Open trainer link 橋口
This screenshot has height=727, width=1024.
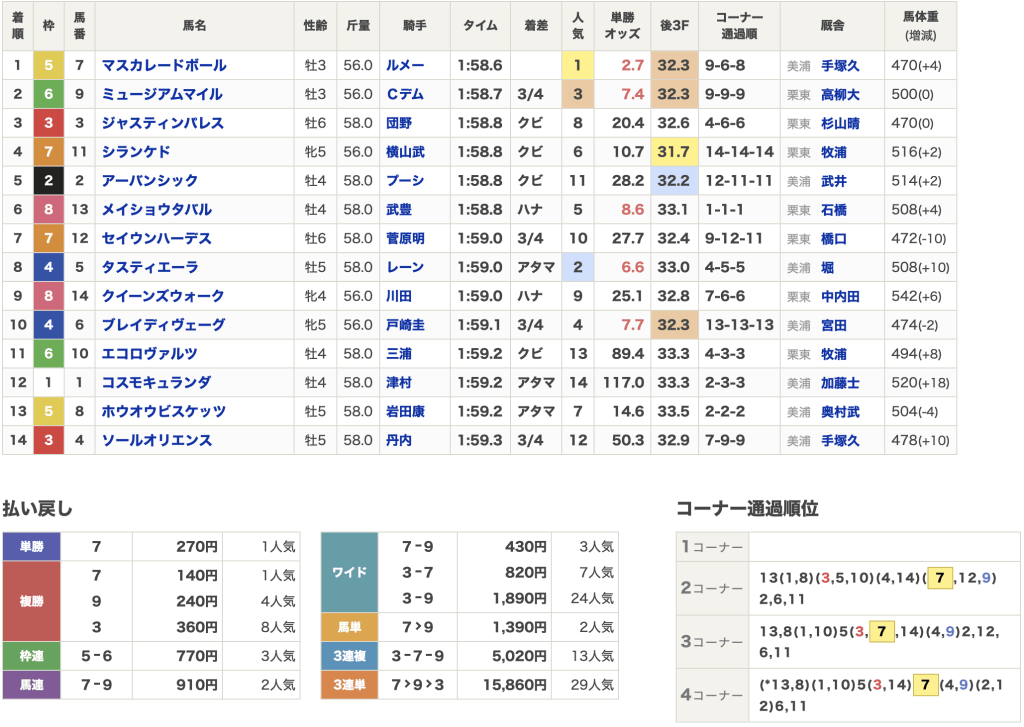coord(834,238)
